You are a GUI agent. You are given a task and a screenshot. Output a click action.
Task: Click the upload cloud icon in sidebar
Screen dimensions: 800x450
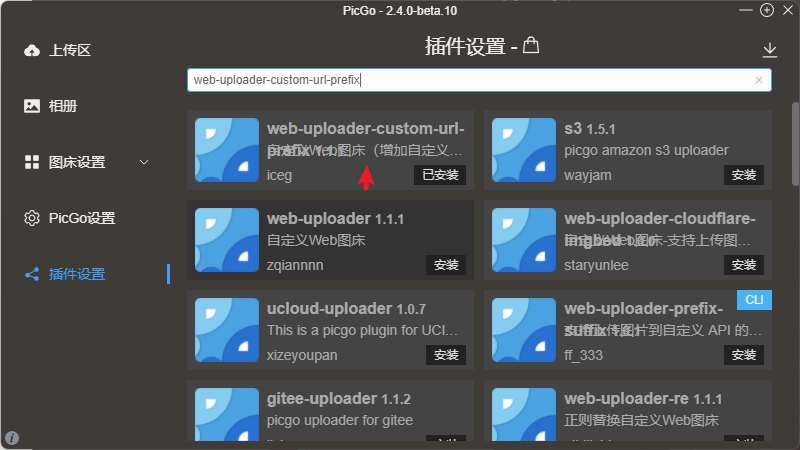pos(32,50)
